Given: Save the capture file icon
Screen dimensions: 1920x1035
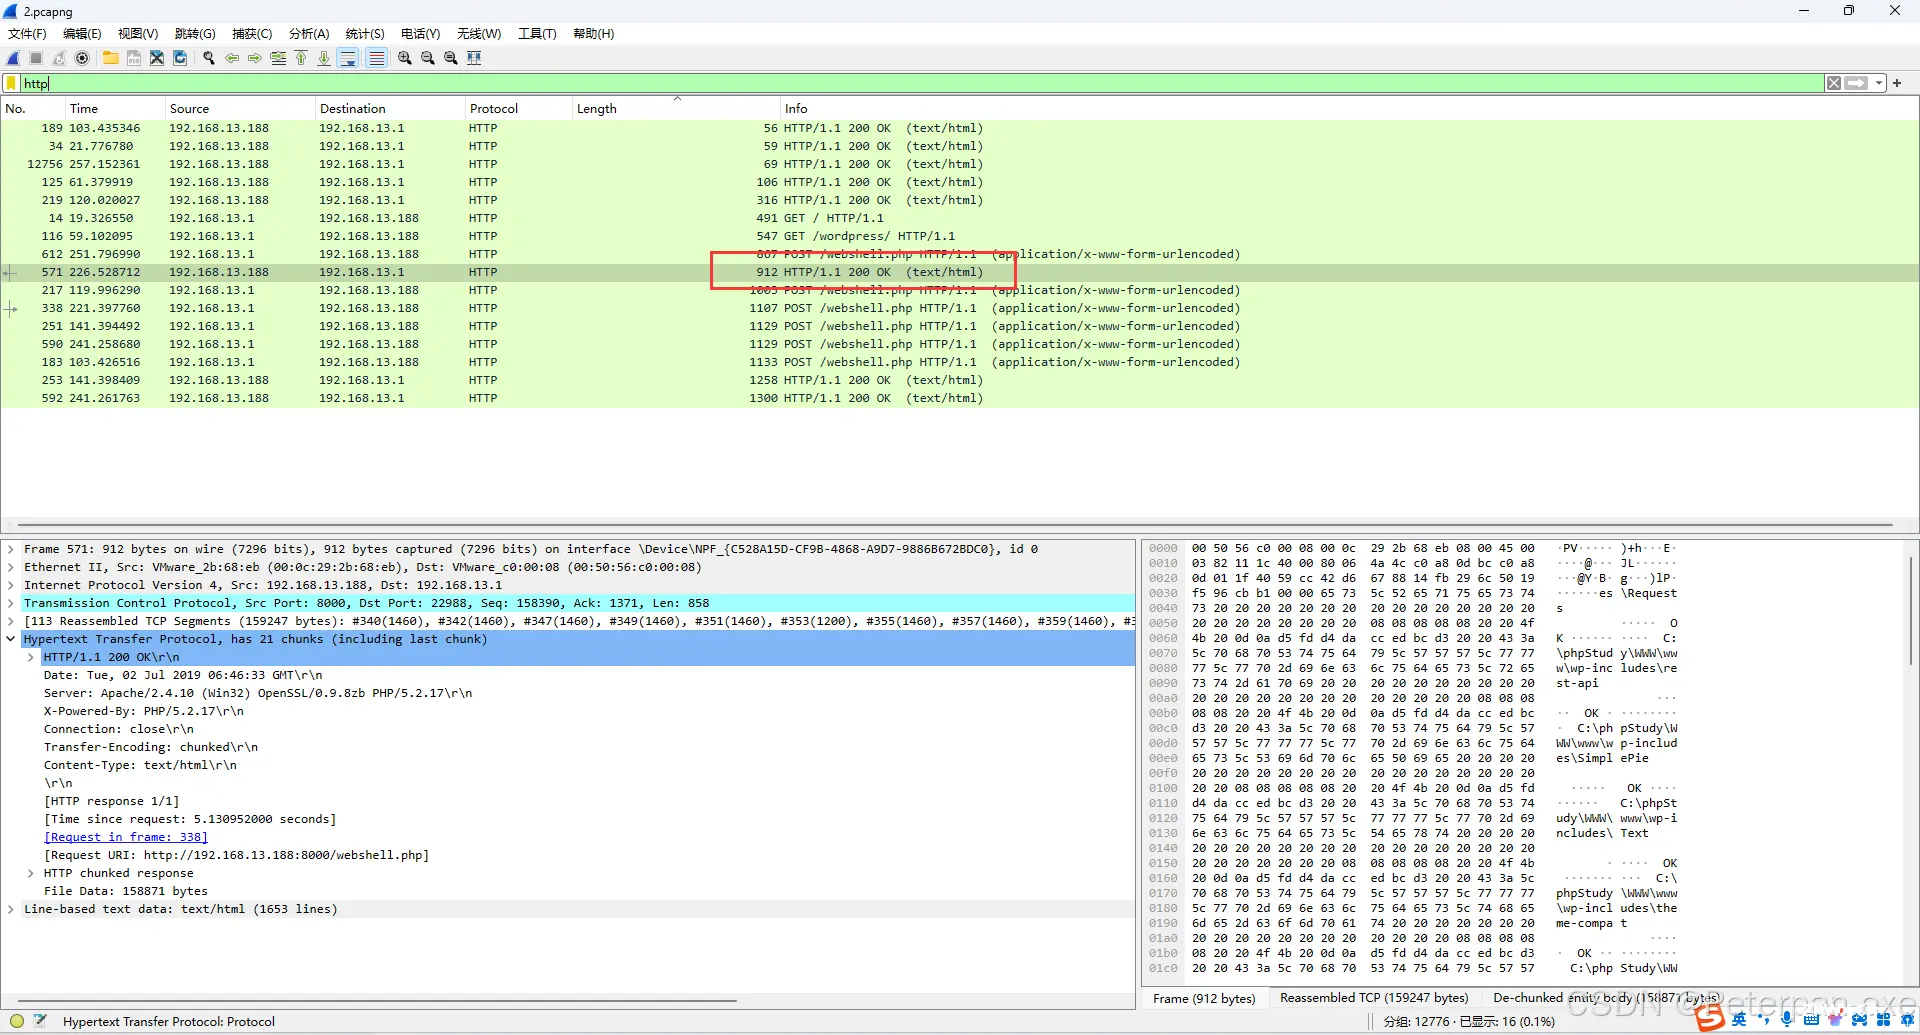Looking at the screenshot, I should point(134,58).
